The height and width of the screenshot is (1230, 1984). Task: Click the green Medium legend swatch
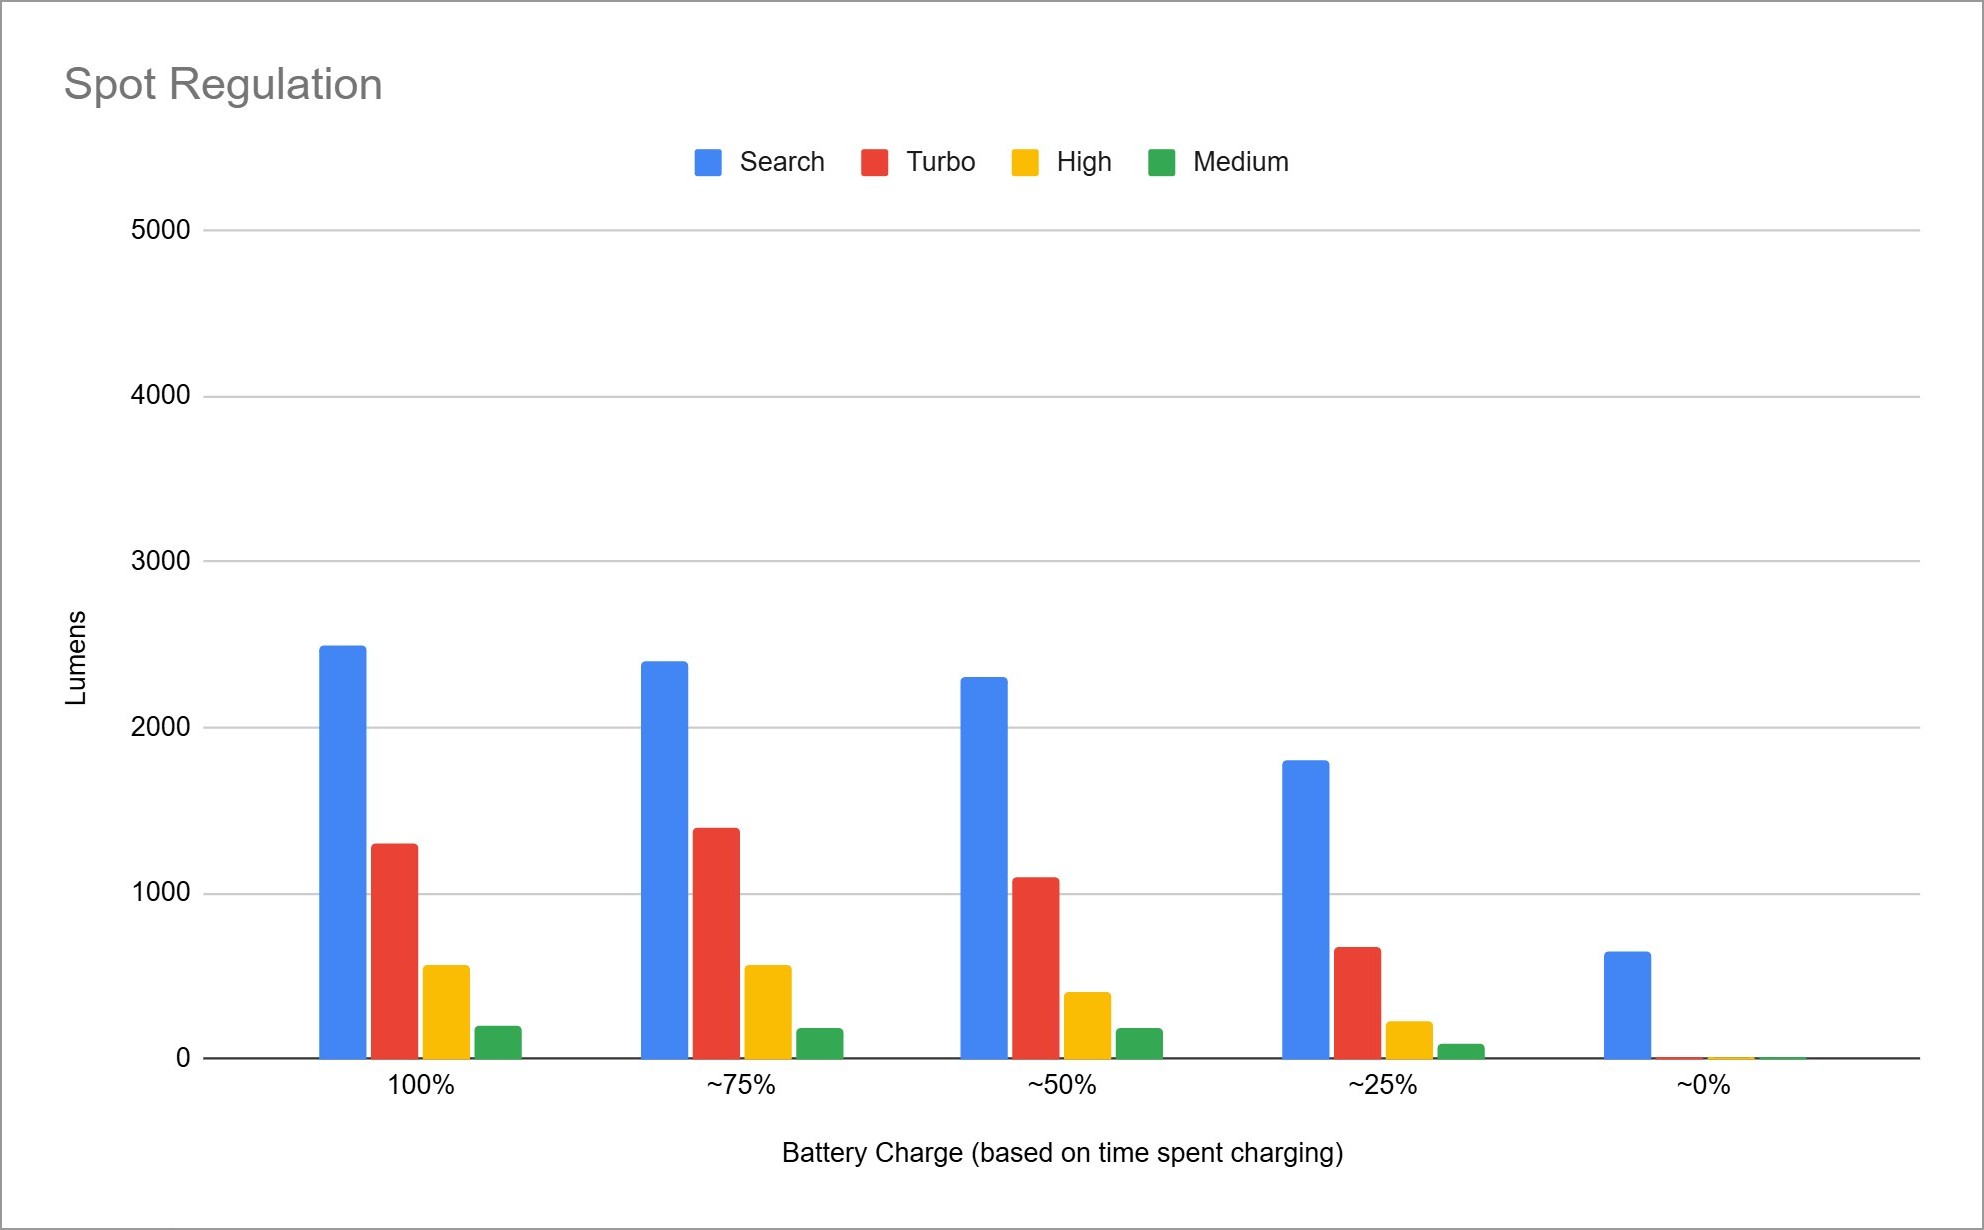[1161, 163]
